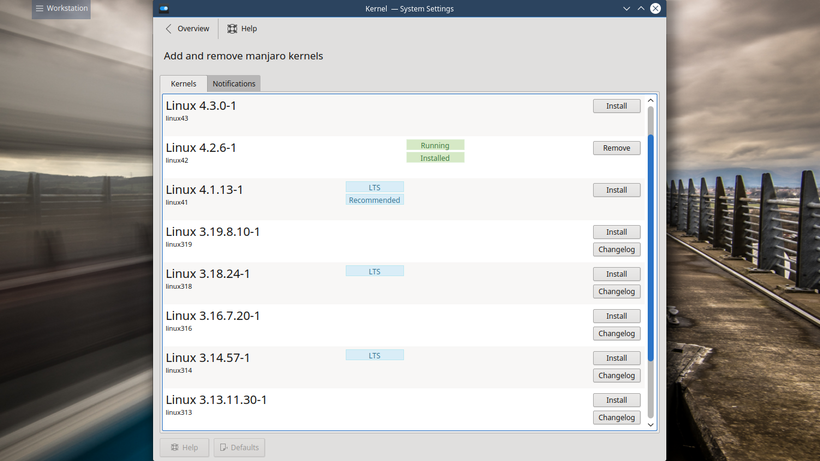Switch to the Notifications tab
The image size is (820, 461).
[234, 84]
